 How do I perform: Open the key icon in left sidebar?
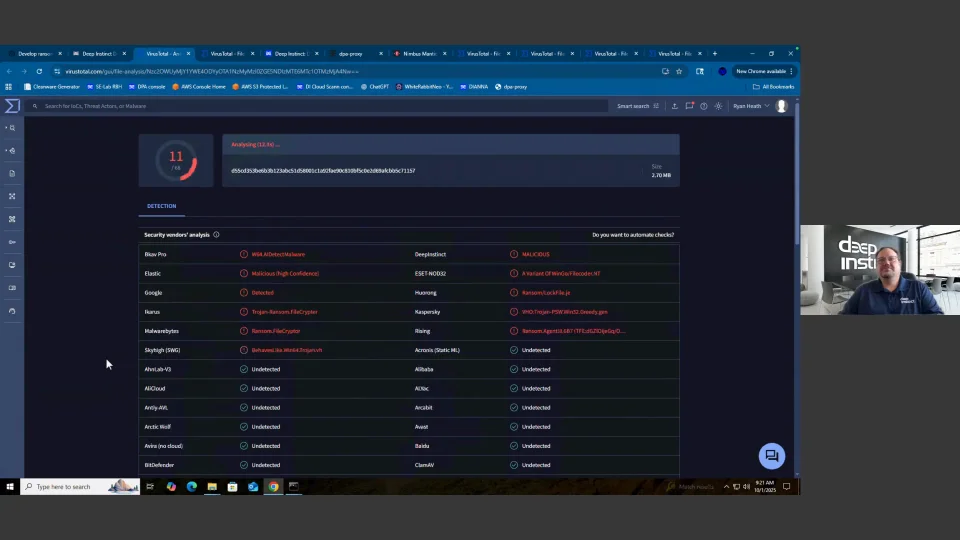tap(12, 242)
